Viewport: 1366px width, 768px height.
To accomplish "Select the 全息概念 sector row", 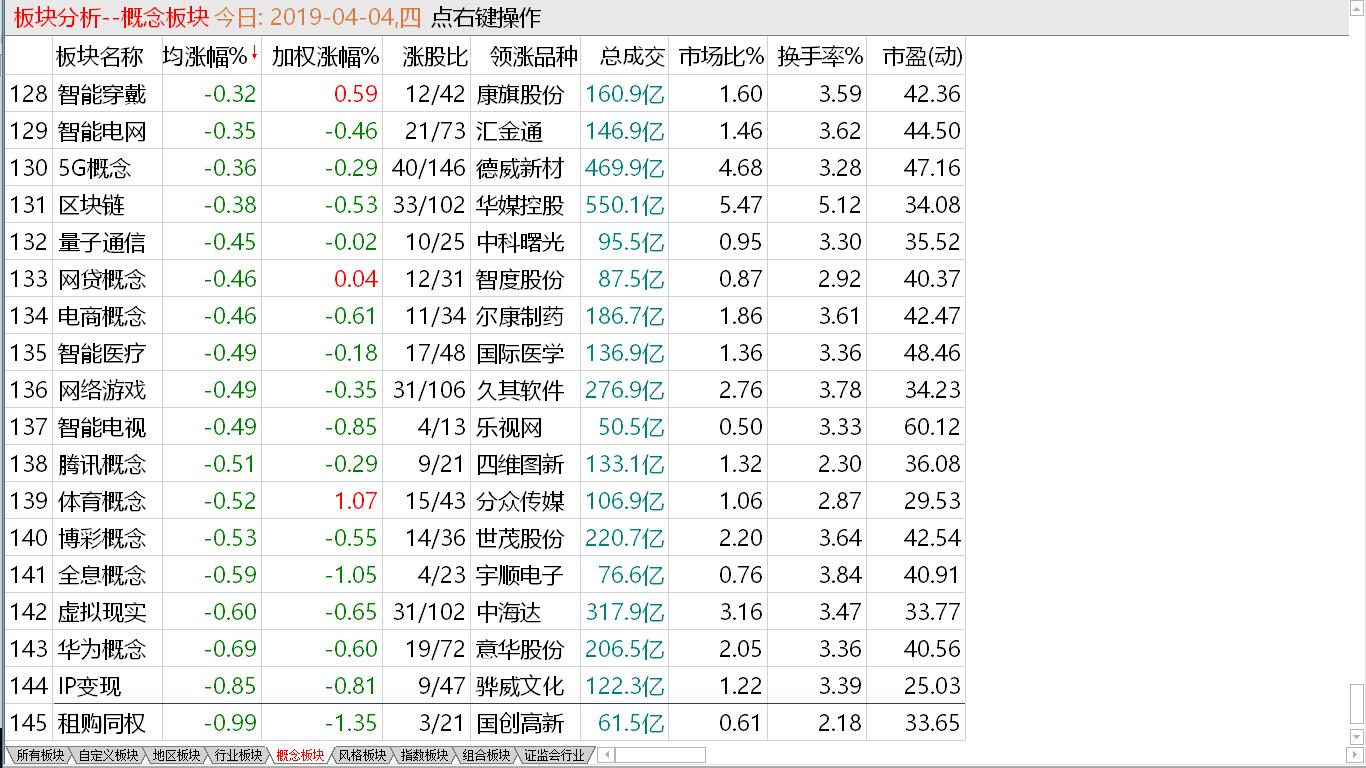I will tap(485, 575).
